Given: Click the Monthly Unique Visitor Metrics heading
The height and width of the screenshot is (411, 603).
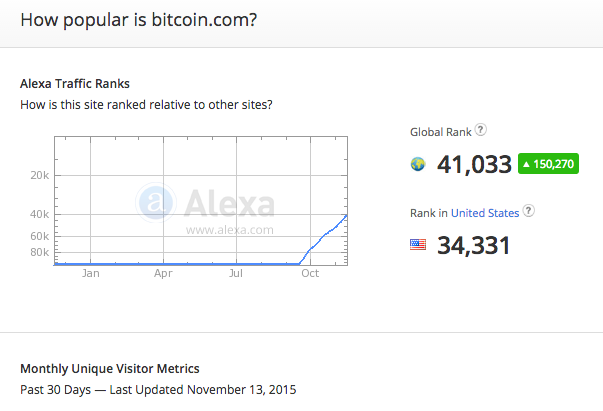Looking at the screenshot, I should 110,369.
